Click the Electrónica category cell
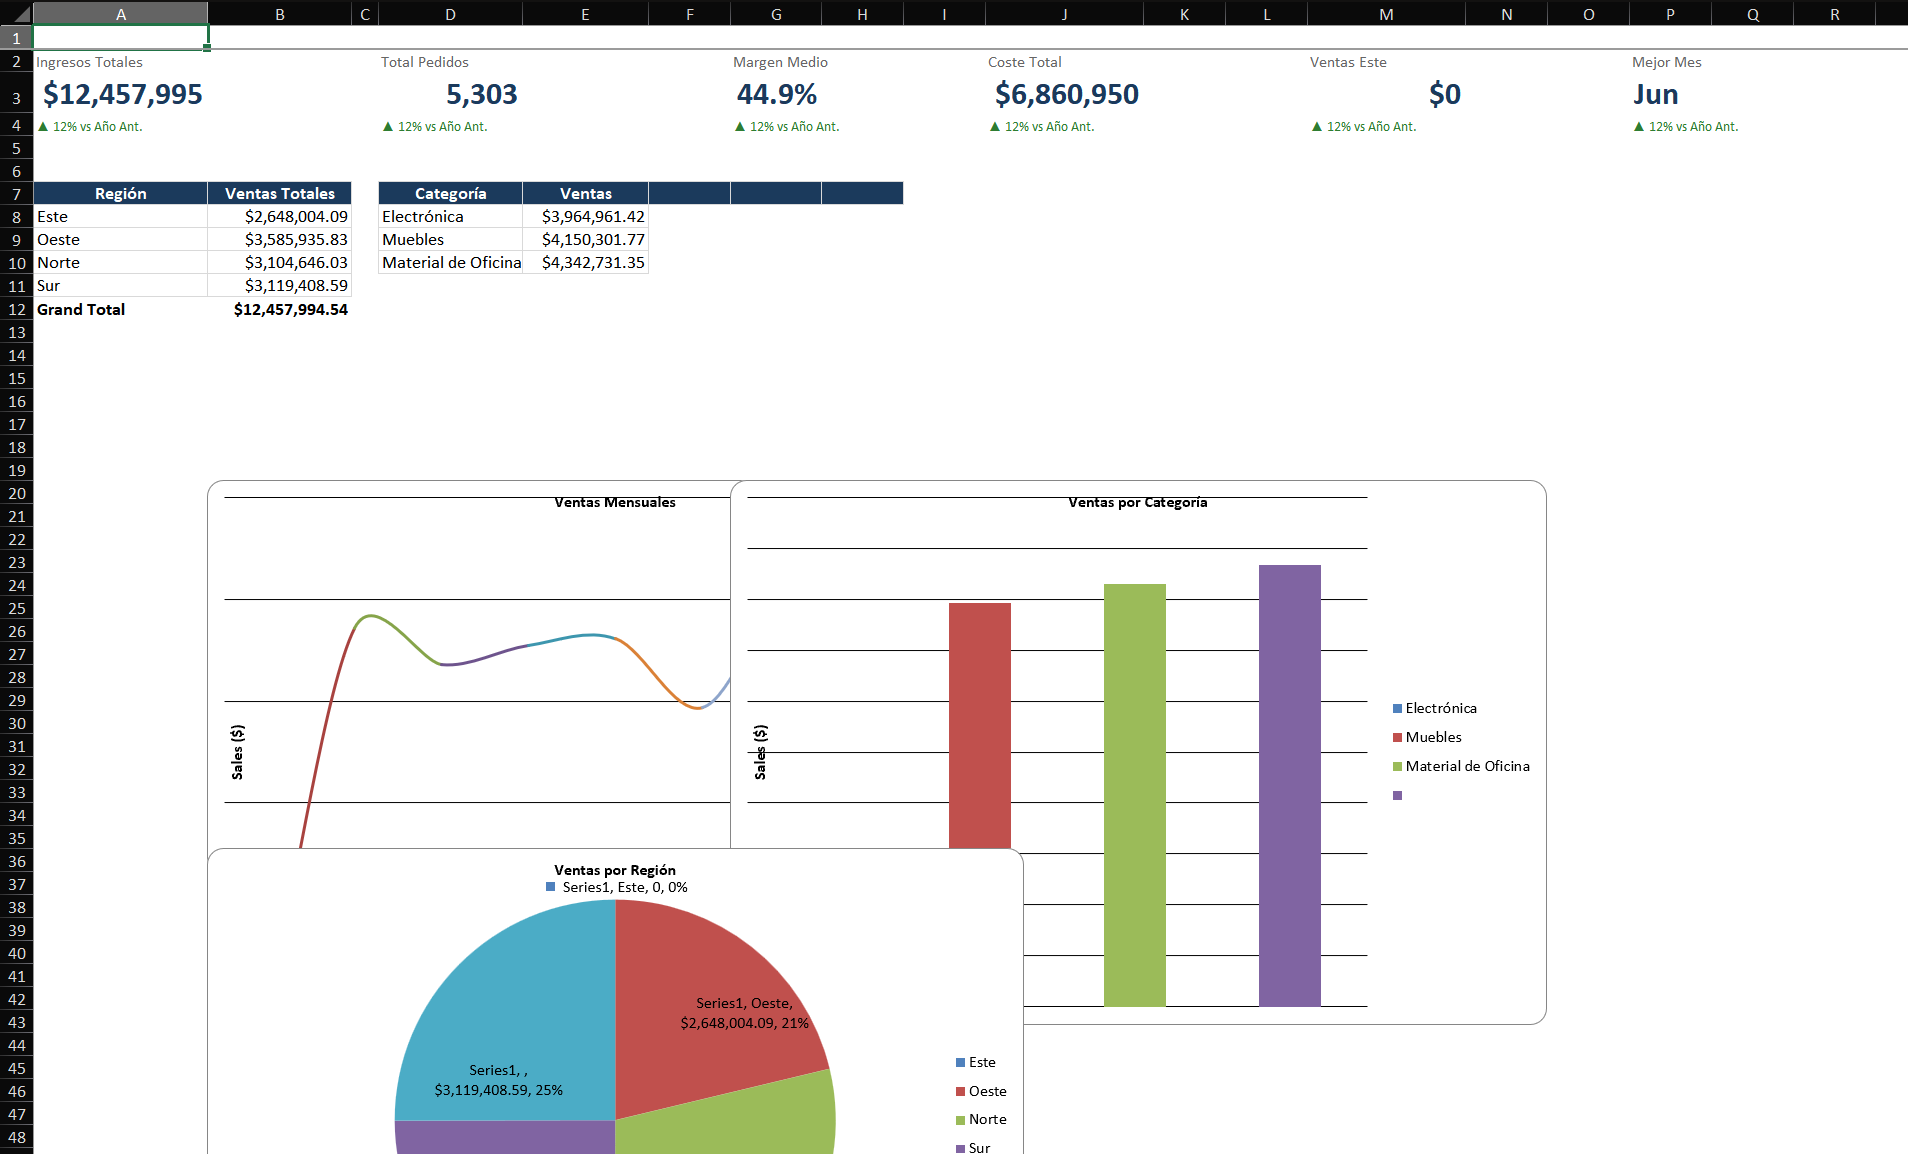 pyautogui.click(x=450, y=217)
